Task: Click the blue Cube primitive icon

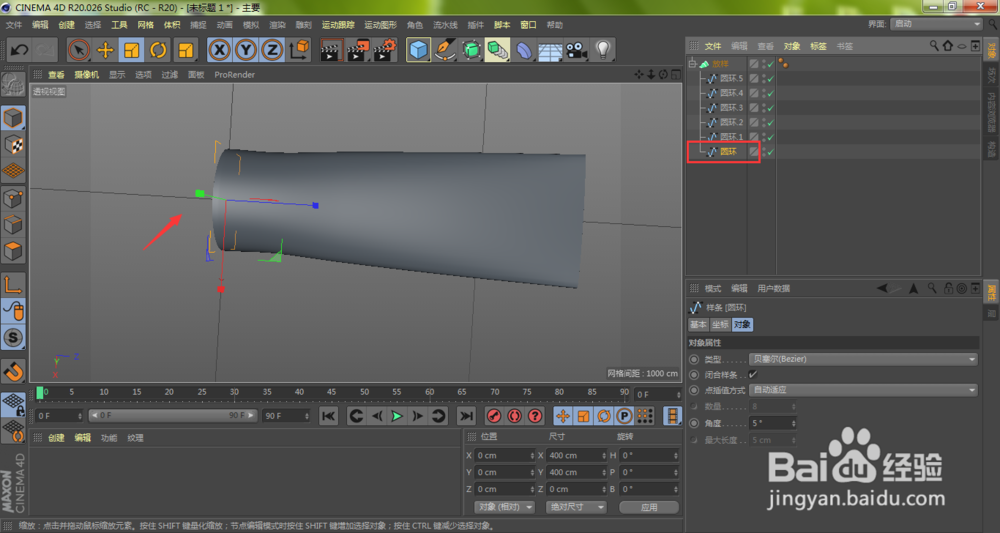Action: point(418,50)
